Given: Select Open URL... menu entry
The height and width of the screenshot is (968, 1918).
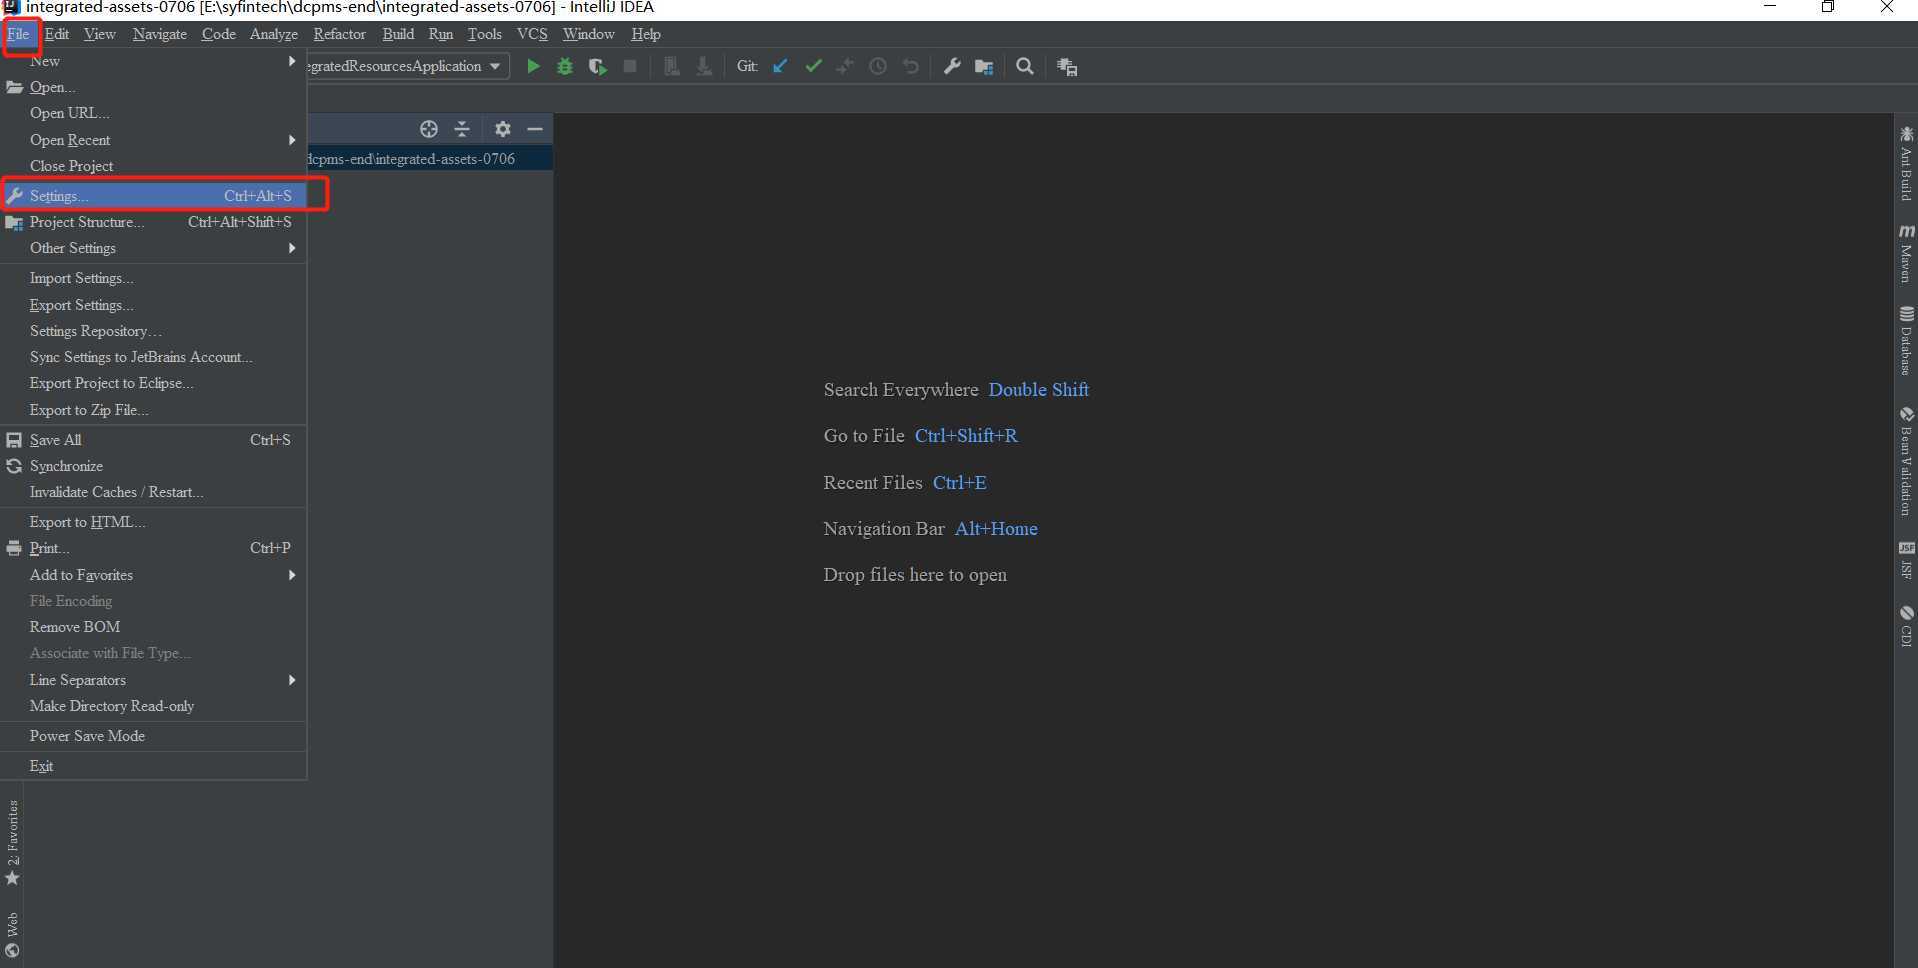Looking at the screenshot, I should pyautogui.click(x=153, y=113).
